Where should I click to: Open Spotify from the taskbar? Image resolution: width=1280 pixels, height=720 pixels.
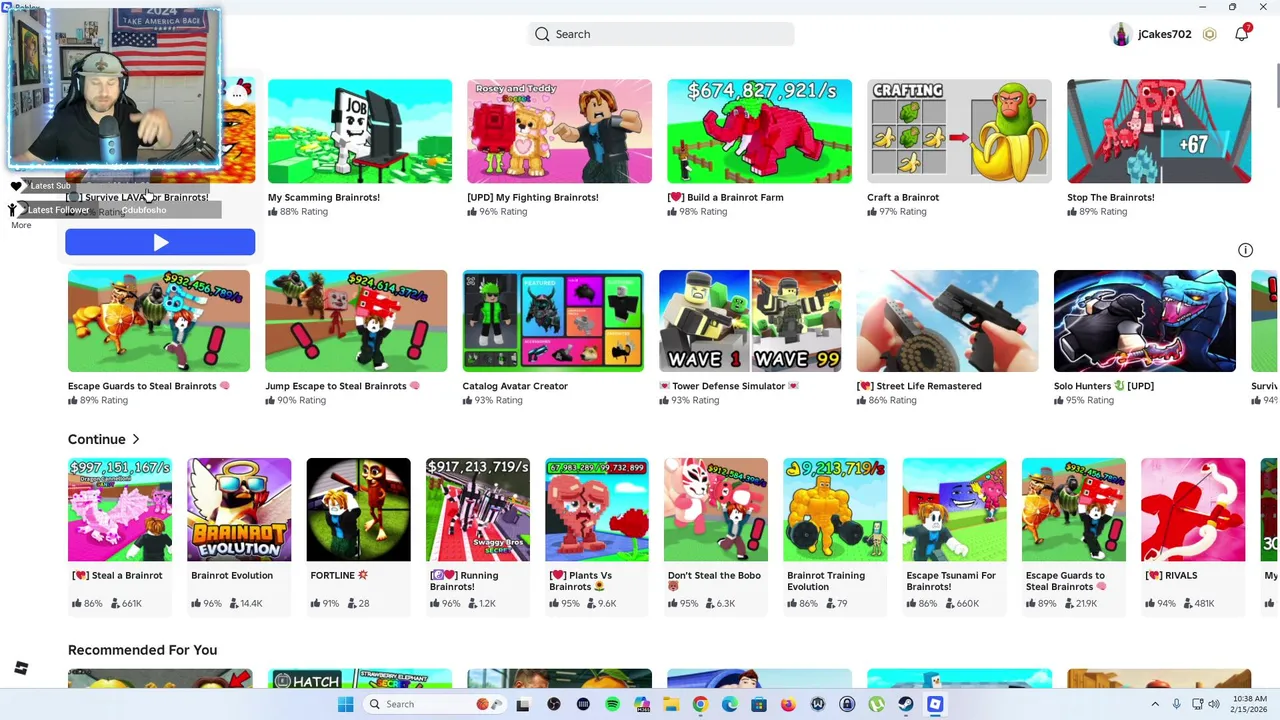coord(612,704)
